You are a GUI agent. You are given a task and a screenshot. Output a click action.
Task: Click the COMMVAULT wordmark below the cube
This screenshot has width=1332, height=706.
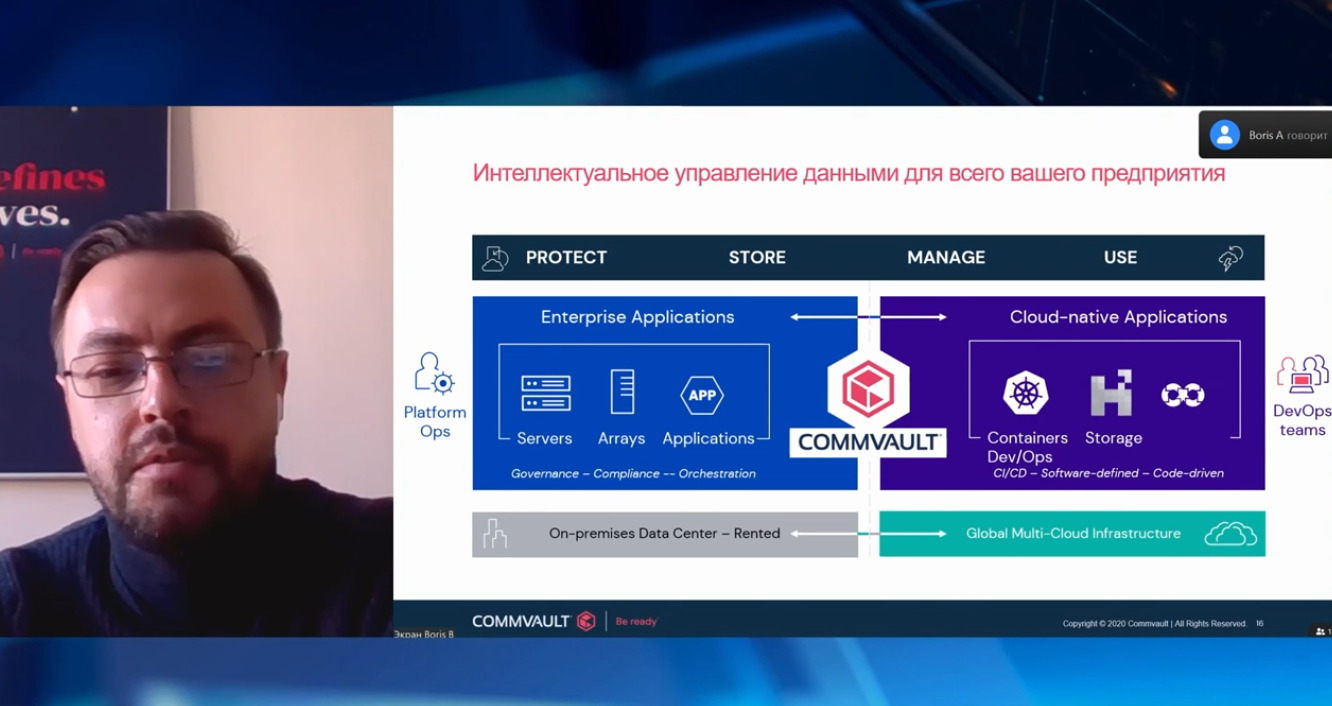click(x=868, y=442)
